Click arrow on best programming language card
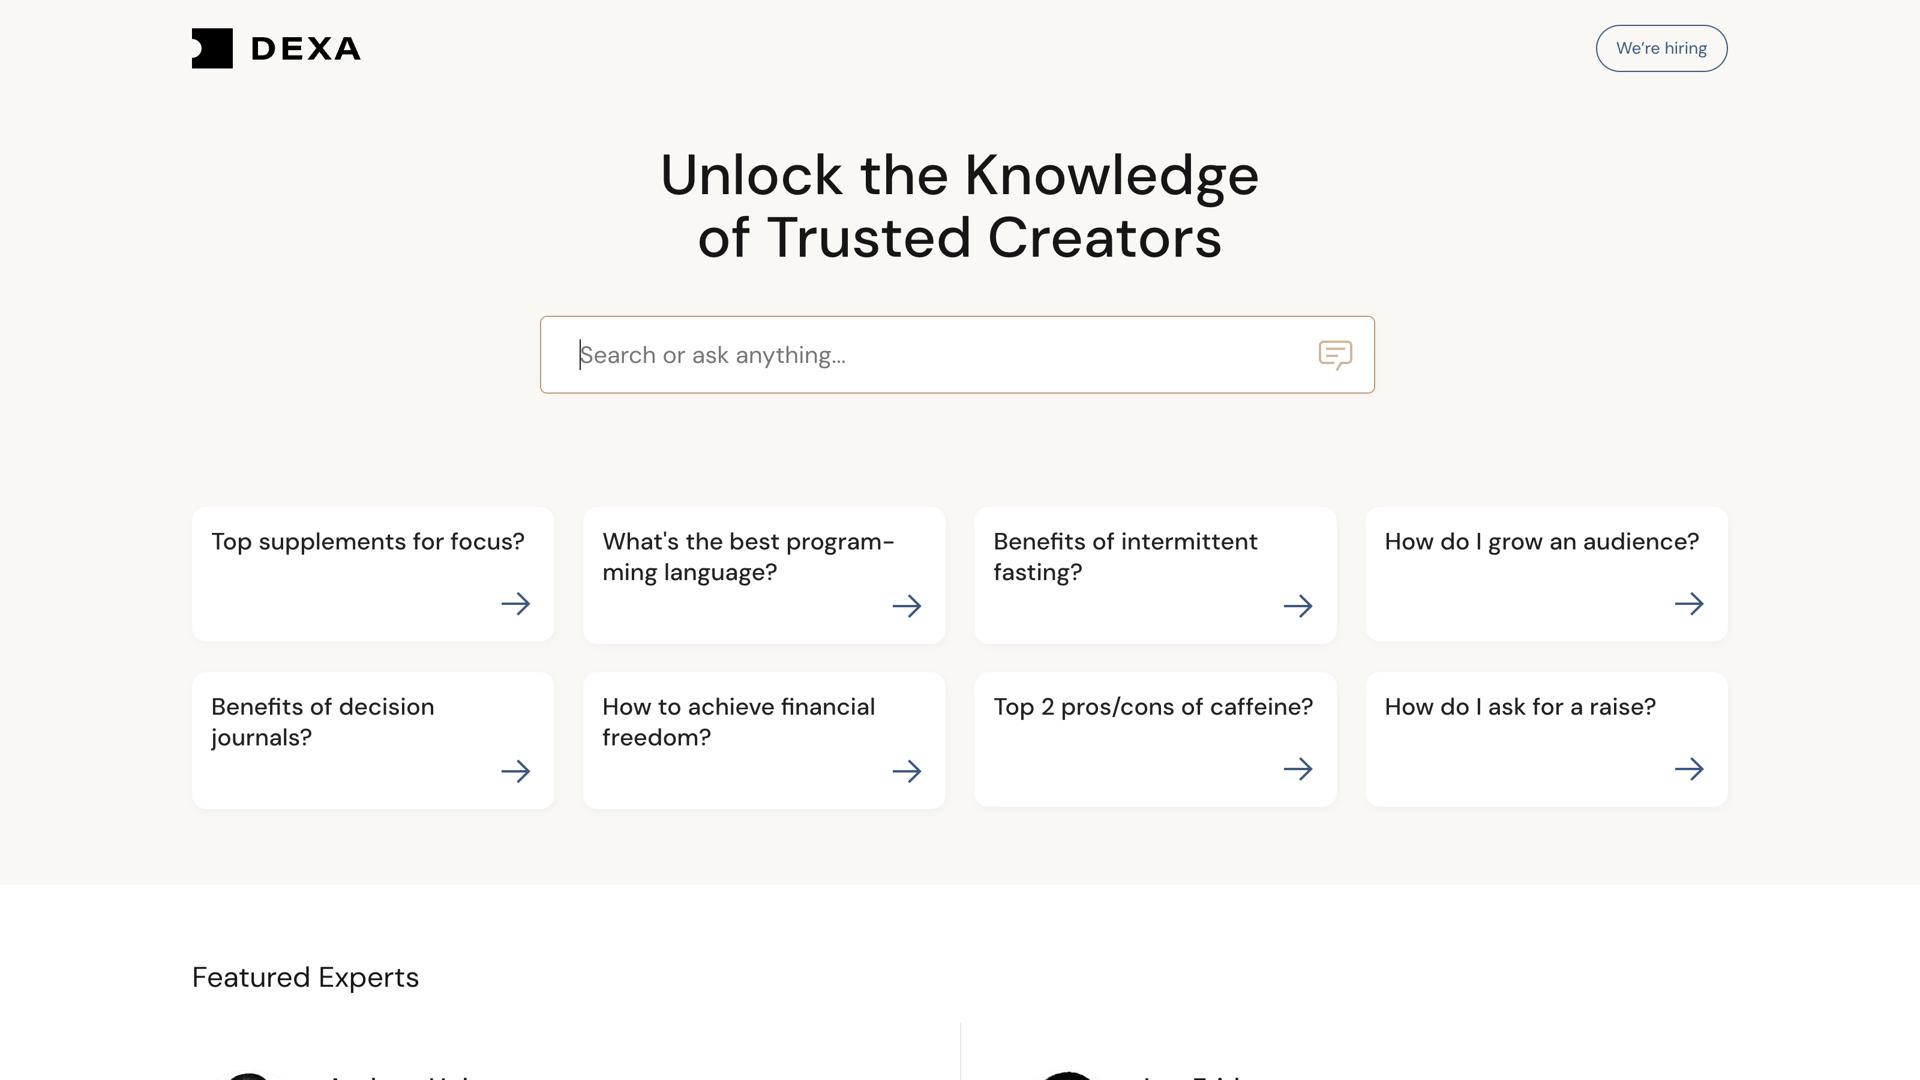 [907, 606]
